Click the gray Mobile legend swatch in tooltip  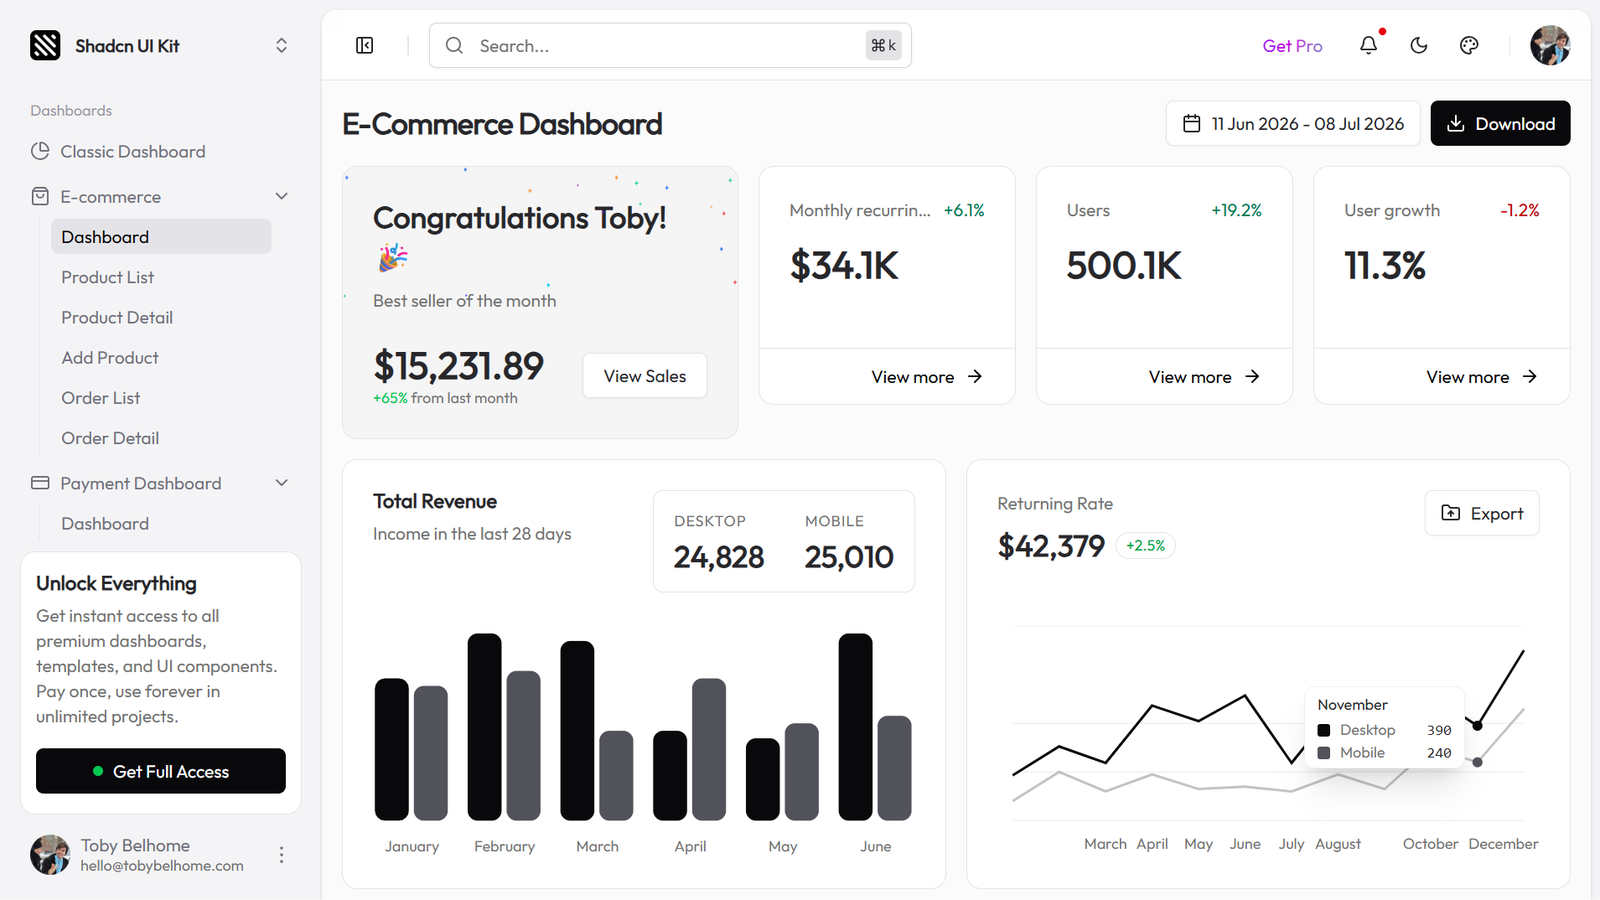coord(1324,753)
